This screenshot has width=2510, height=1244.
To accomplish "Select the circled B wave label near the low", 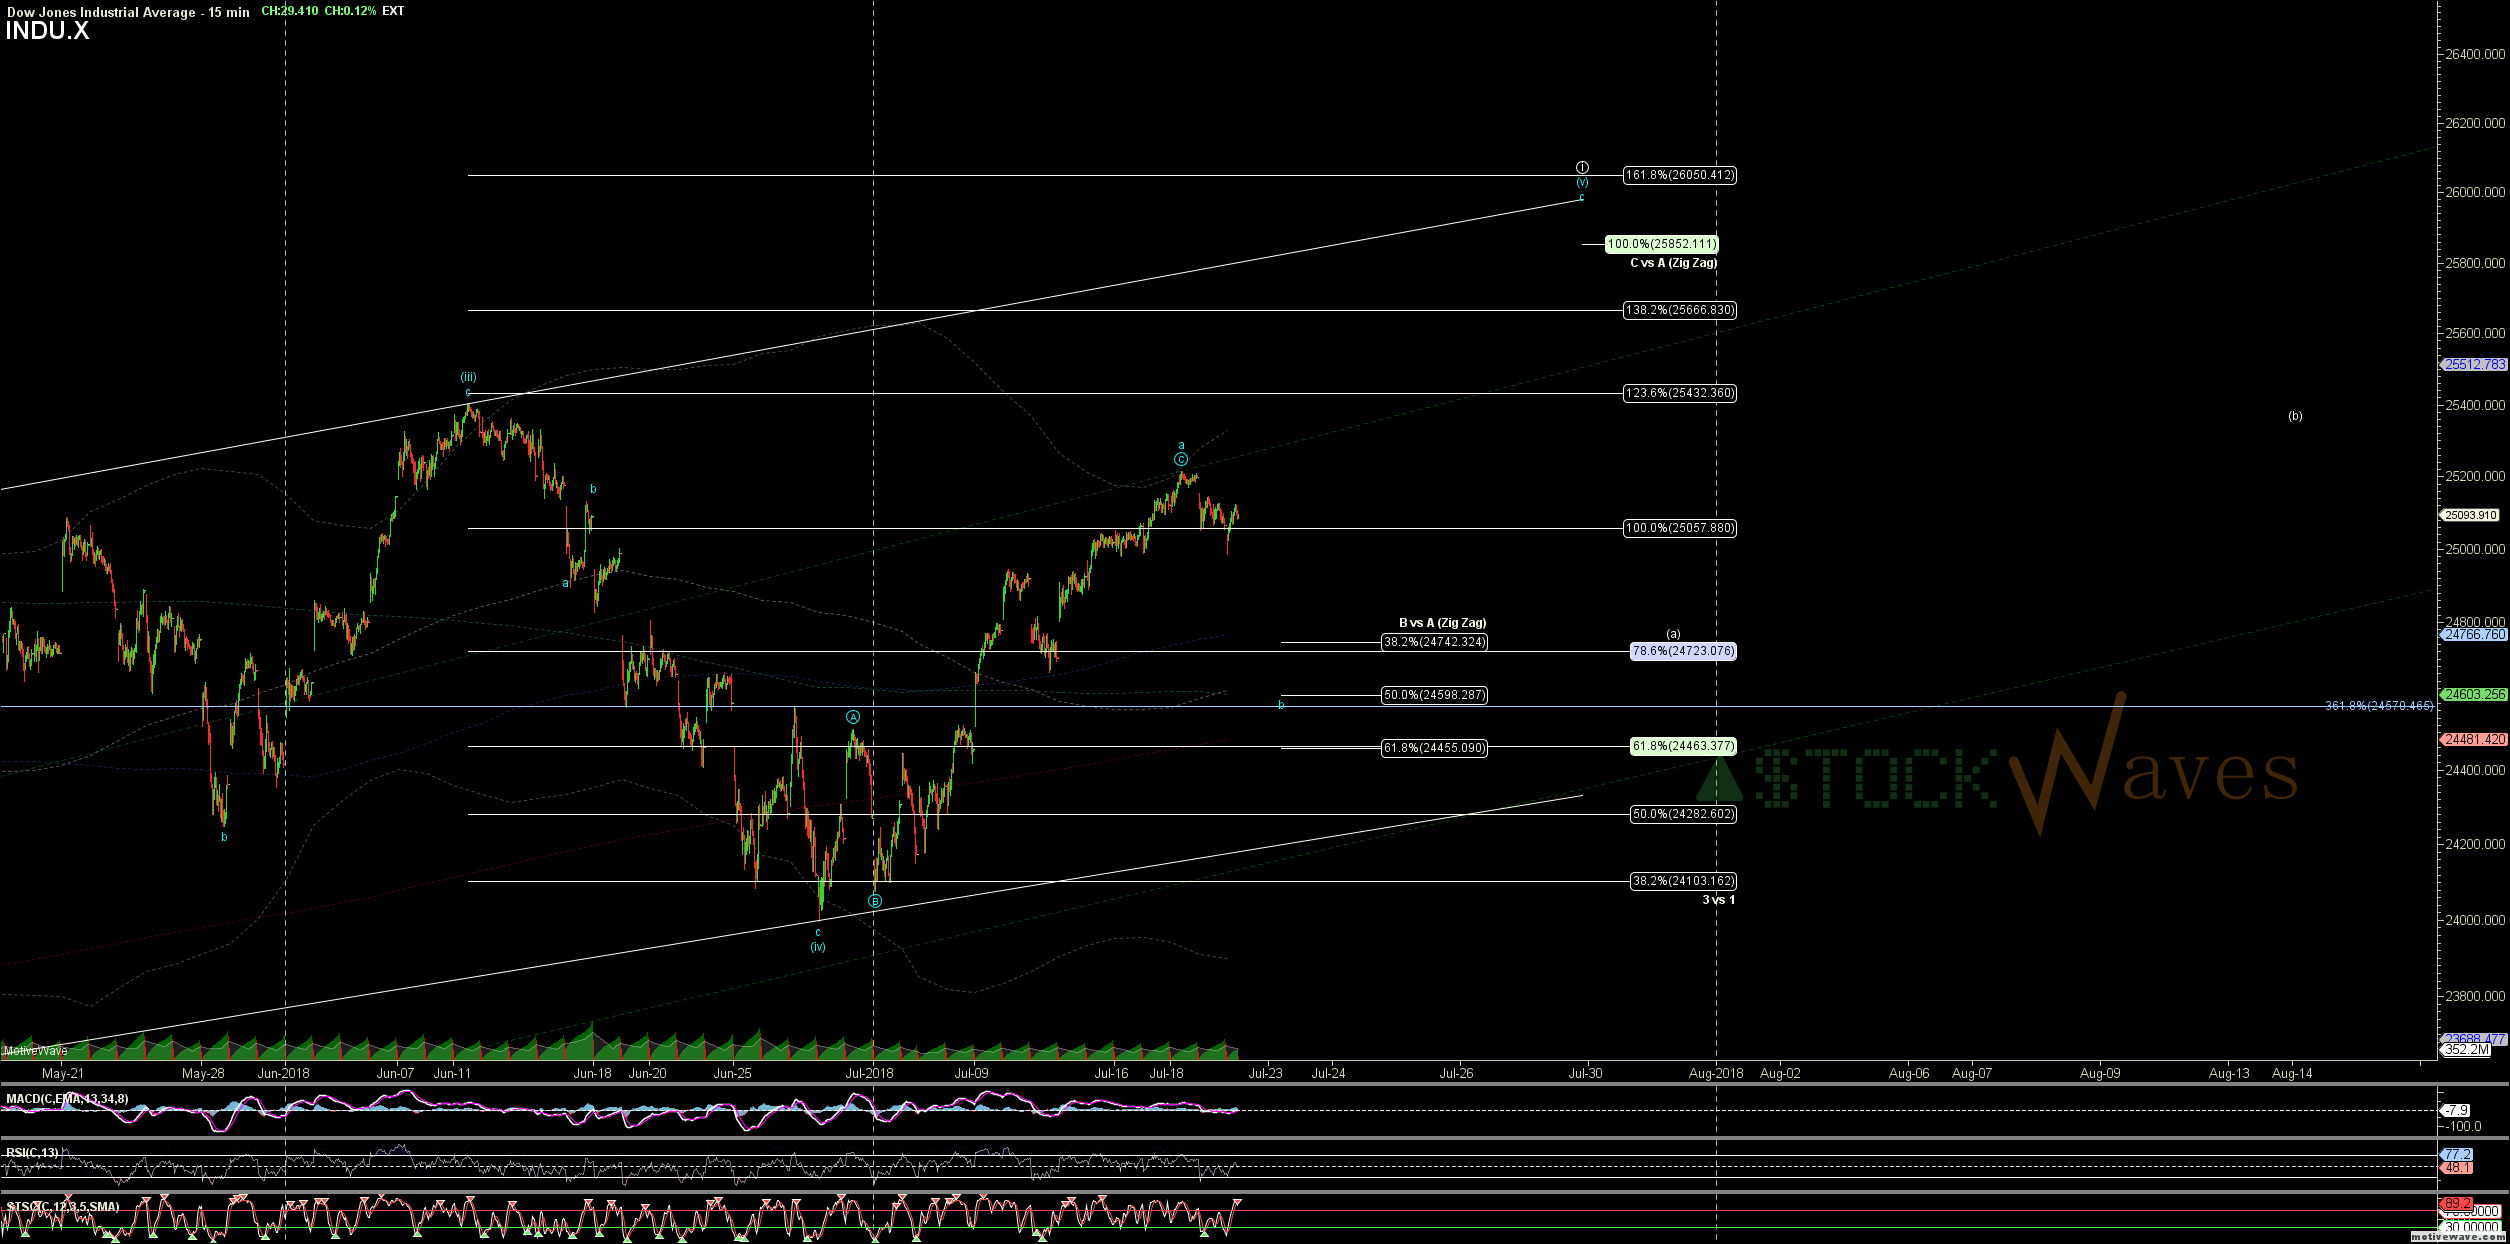I will 875,901.
